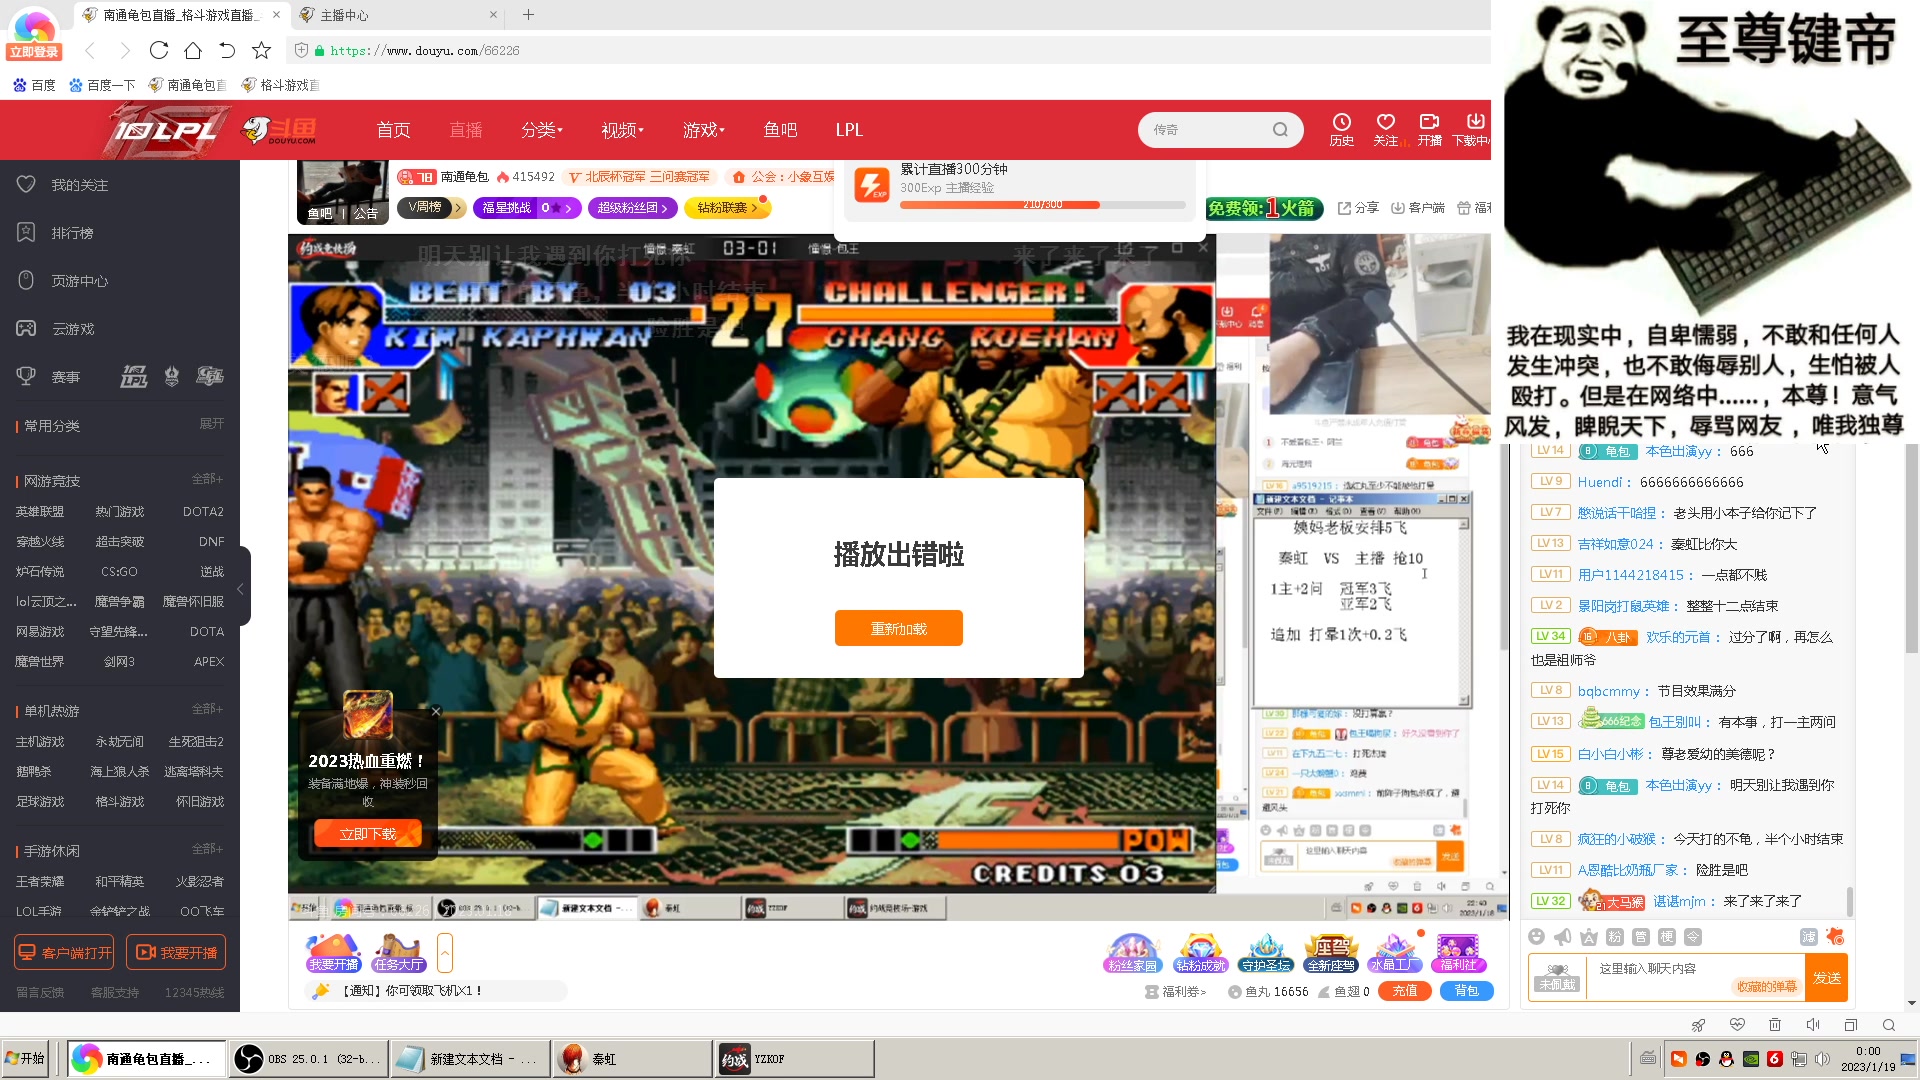
Task: Expand the activity icons with the orange chevron
Action: 445,953
